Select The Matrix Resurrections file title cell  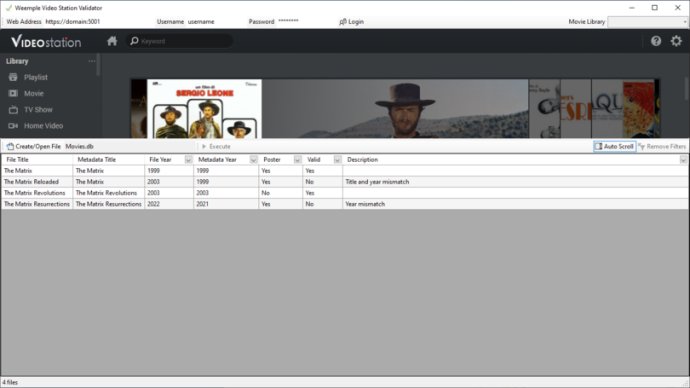(x=37, y=204)
